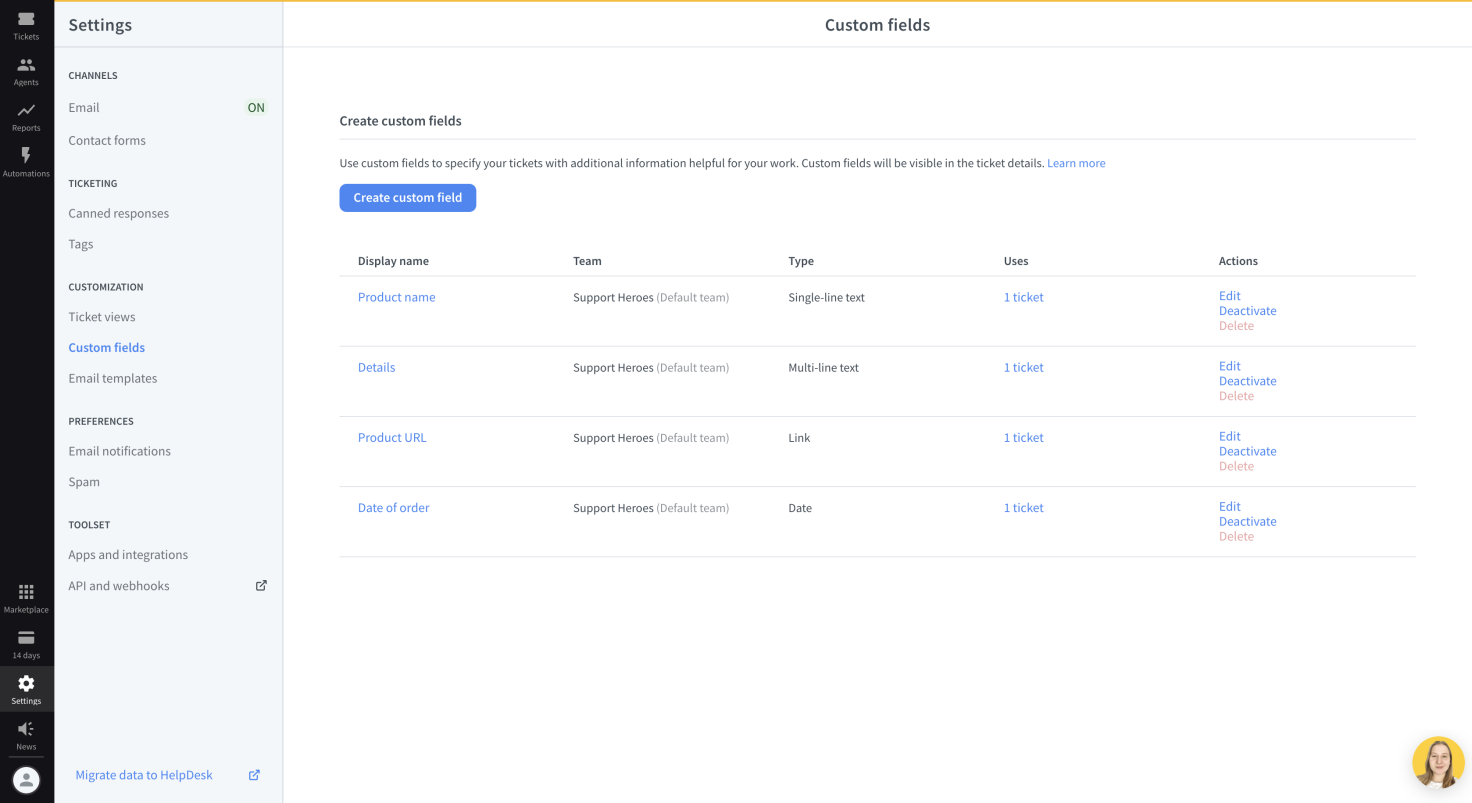Deactivate the Product URL field
Viewport: 1472px width, 803px height.
pos(1248,451)
